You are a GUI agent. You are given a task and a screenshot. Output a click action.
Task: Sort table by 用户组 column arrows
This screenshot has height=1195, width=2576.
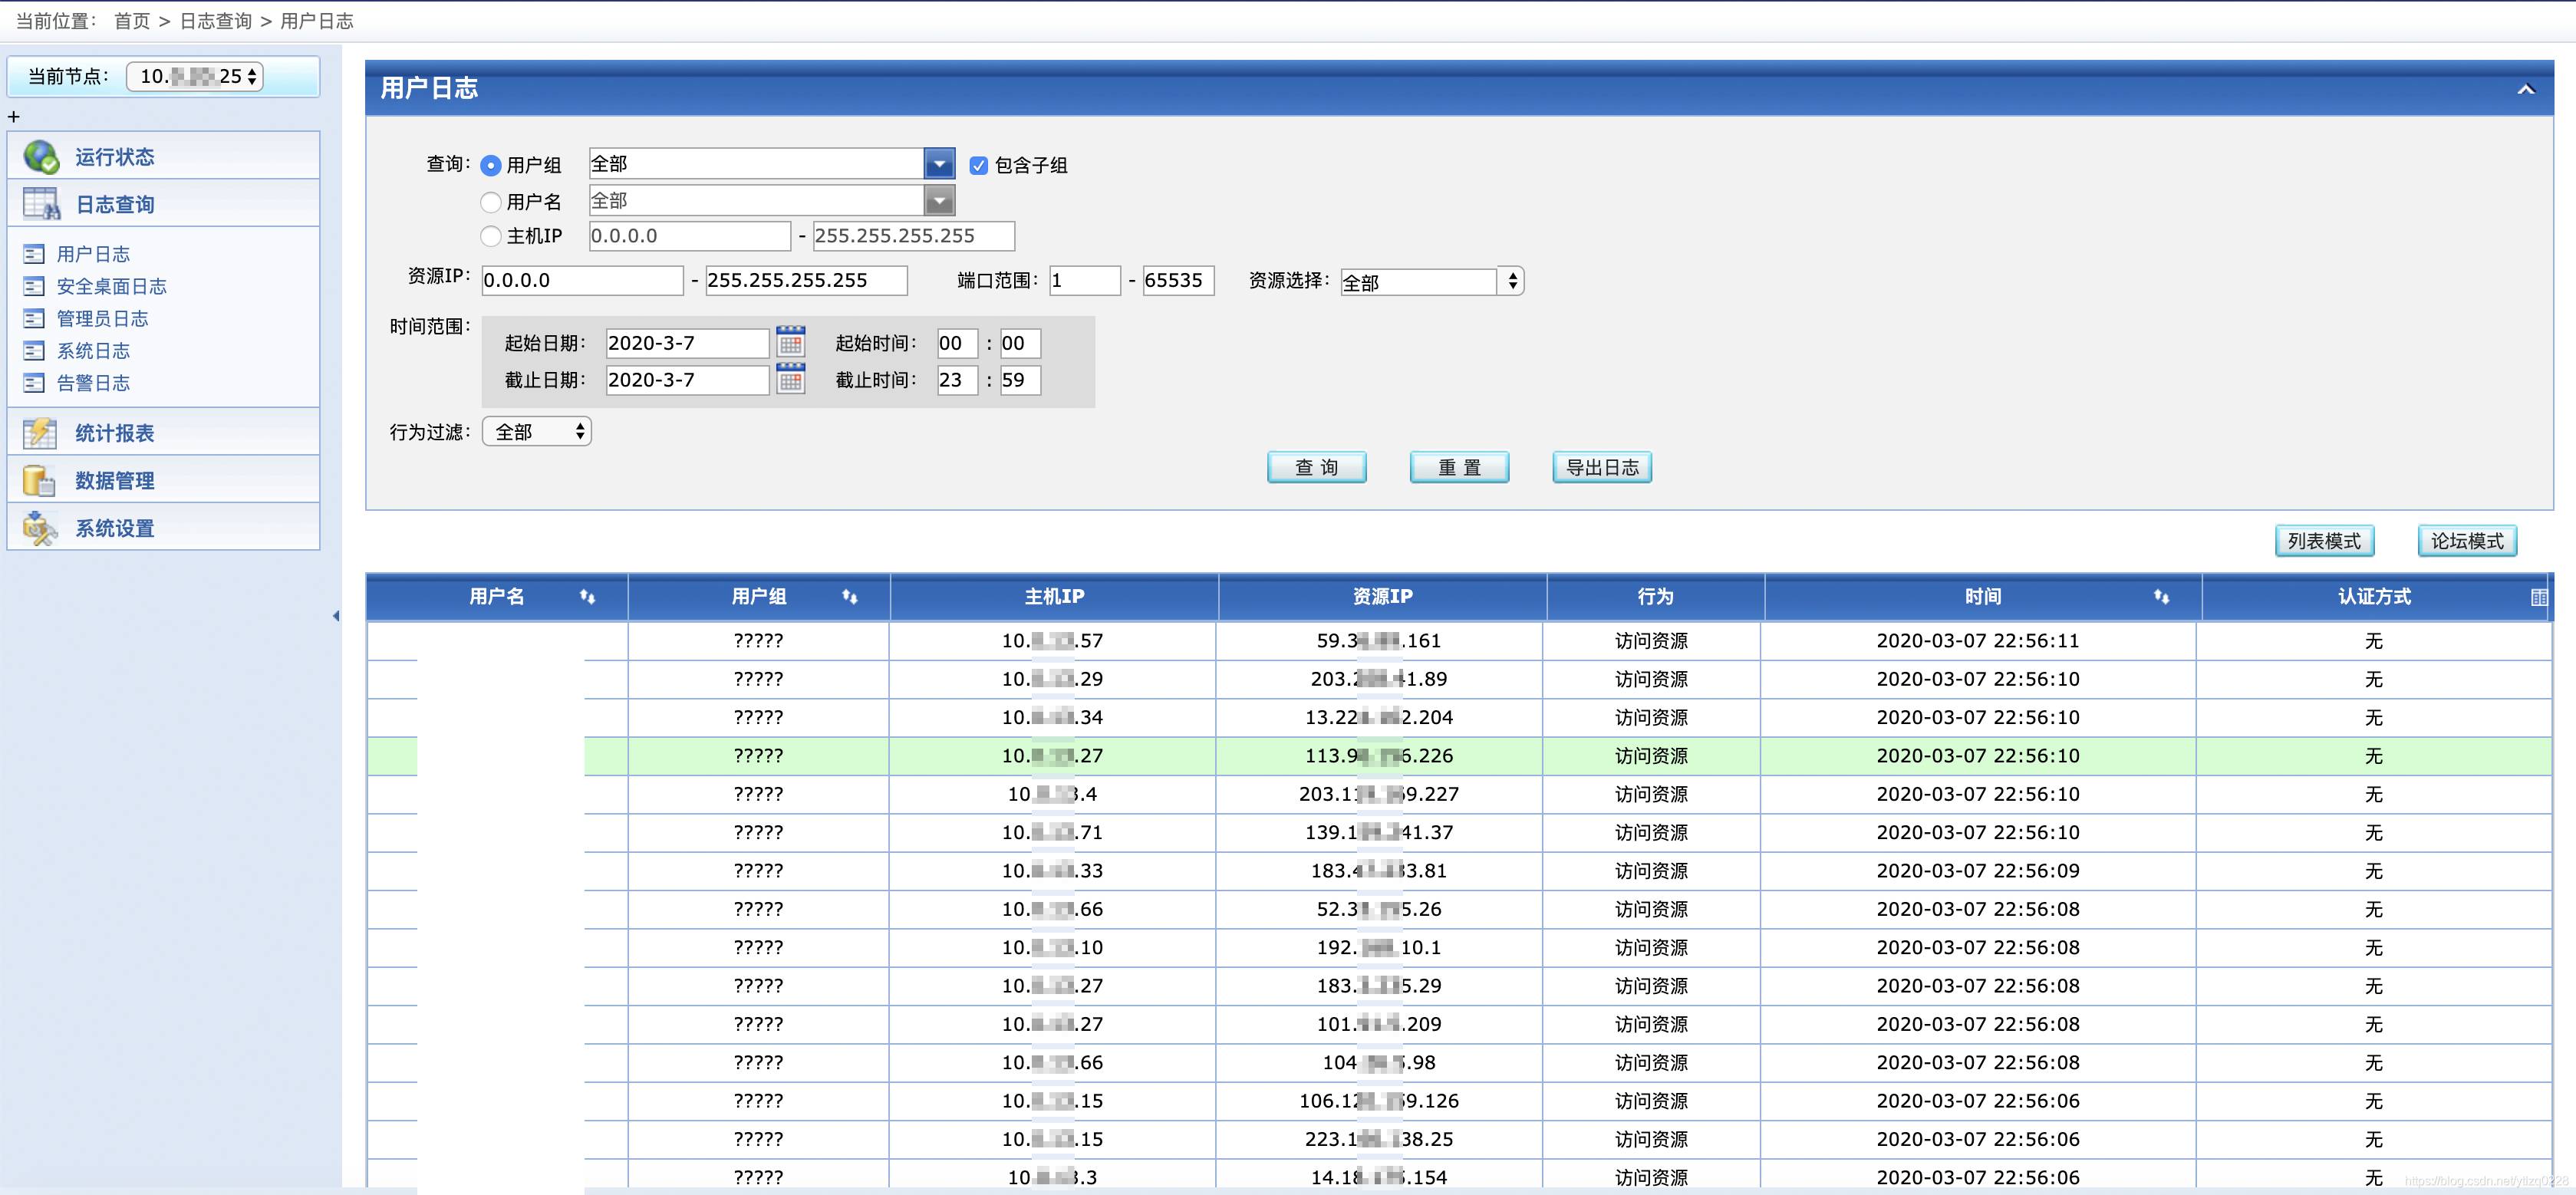[x=849, y=597]
